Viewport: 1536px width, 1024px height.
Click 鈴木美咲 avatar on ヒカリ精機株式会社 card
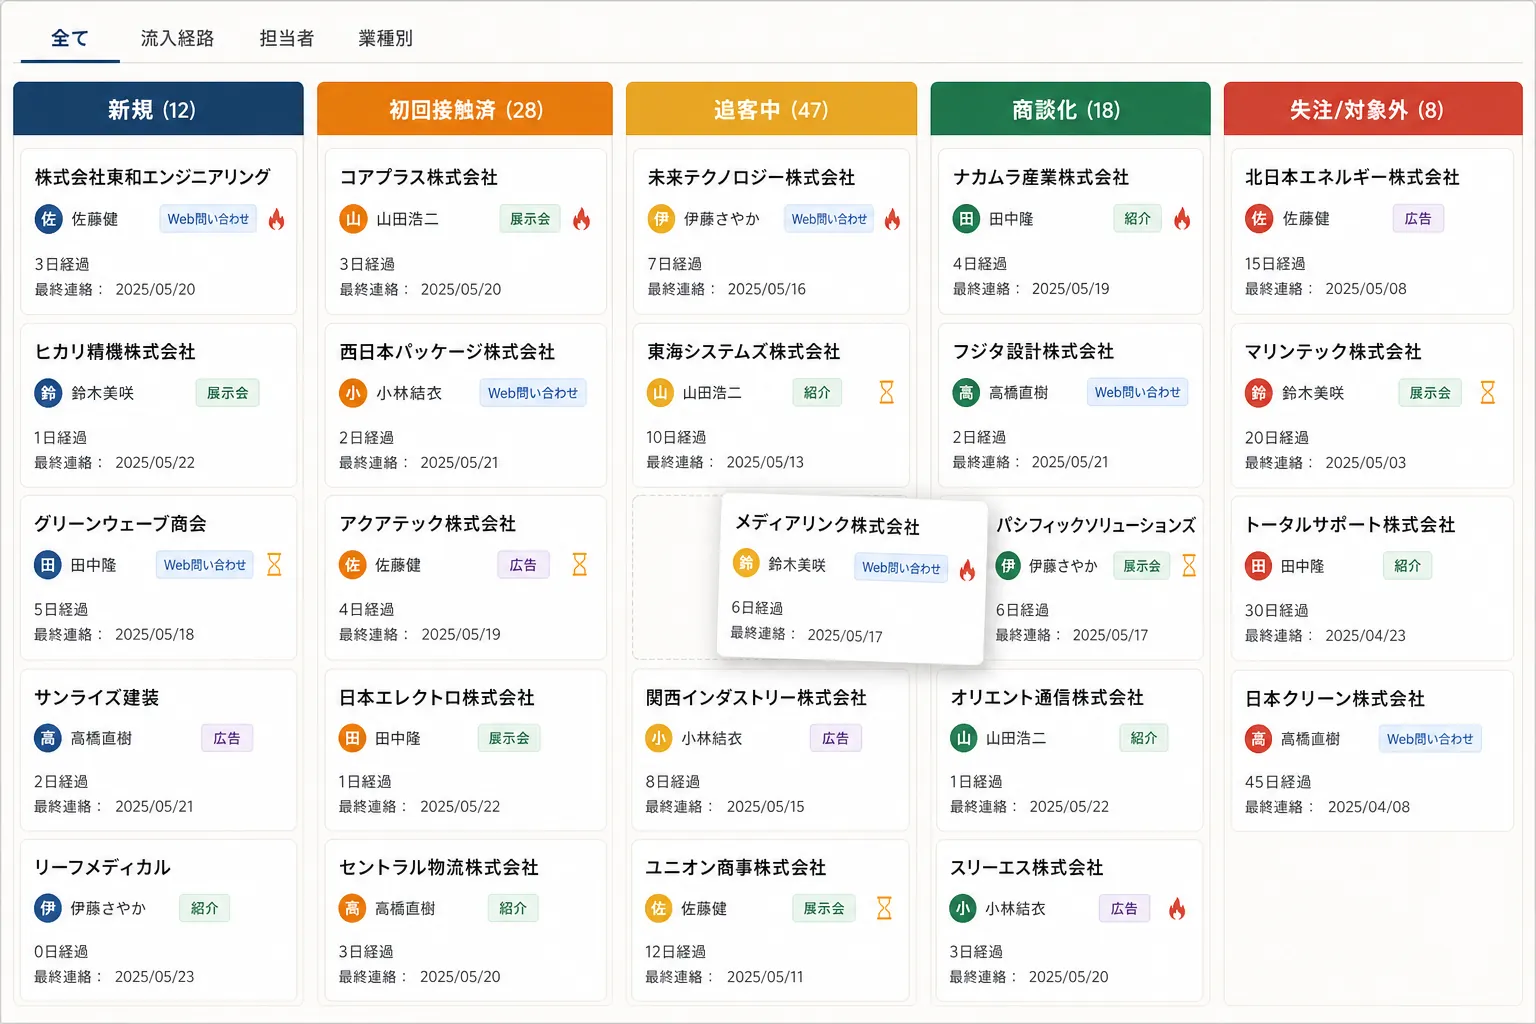(x=48, y=393)
